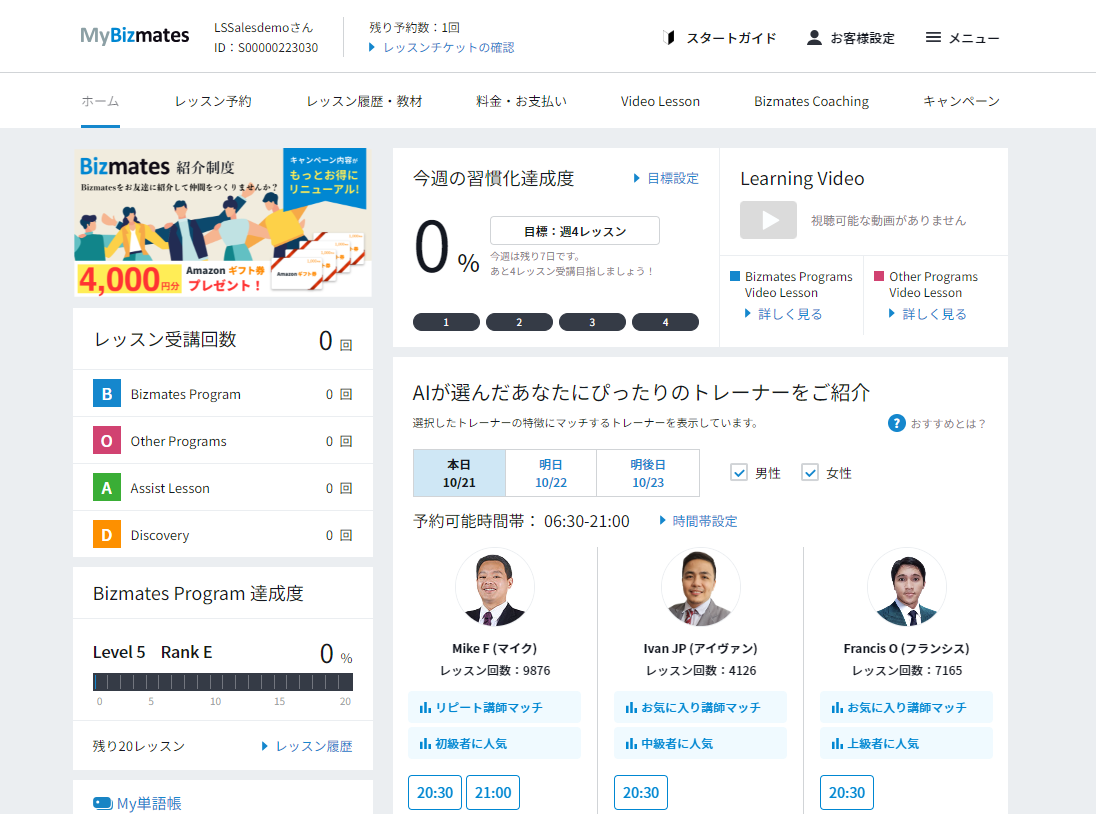
Task: Click the おすすめとは？ help question icon
Action: (896, 422)
